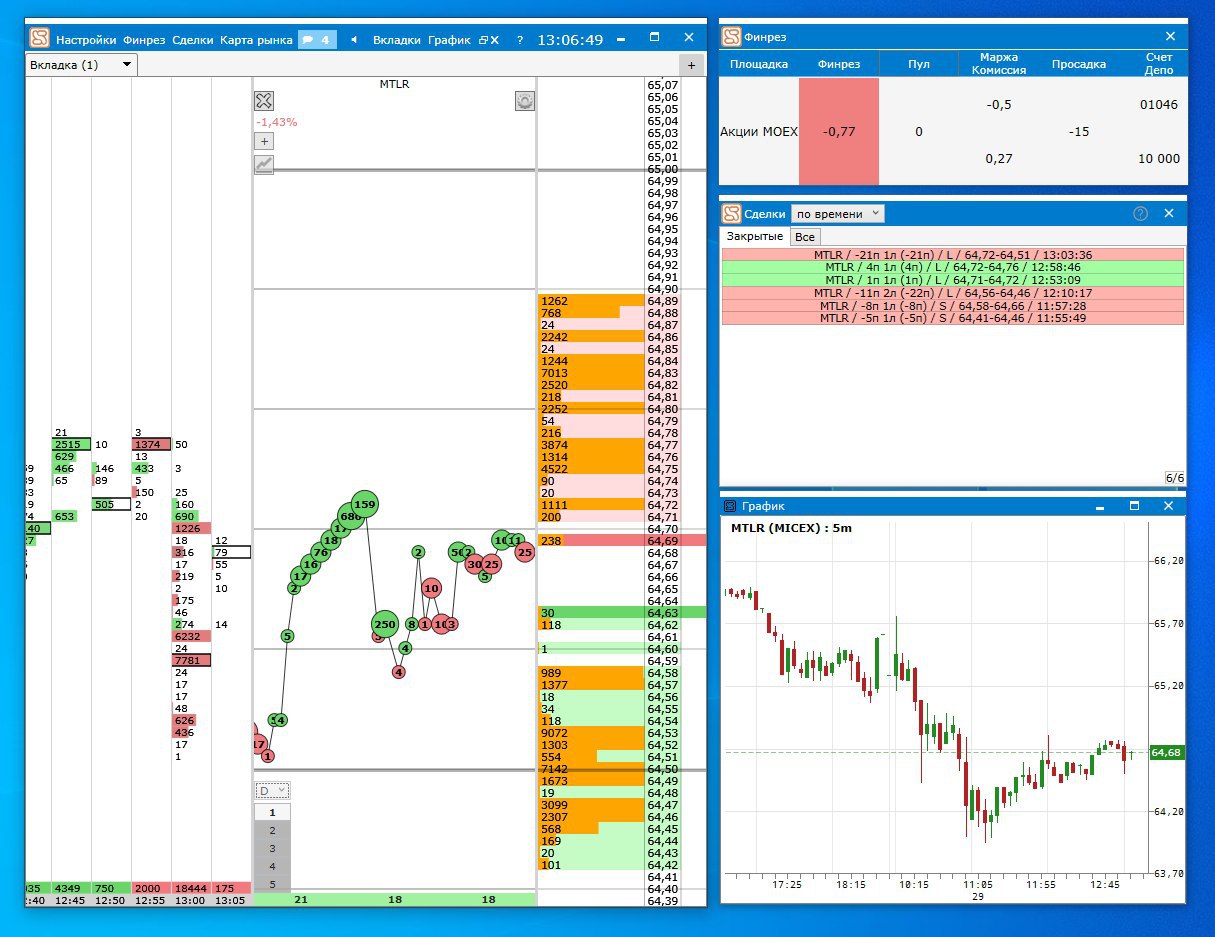Select the trade closed at 12:58:46
This screenshot has width=1215, height=937.
(x=952, y=268)
